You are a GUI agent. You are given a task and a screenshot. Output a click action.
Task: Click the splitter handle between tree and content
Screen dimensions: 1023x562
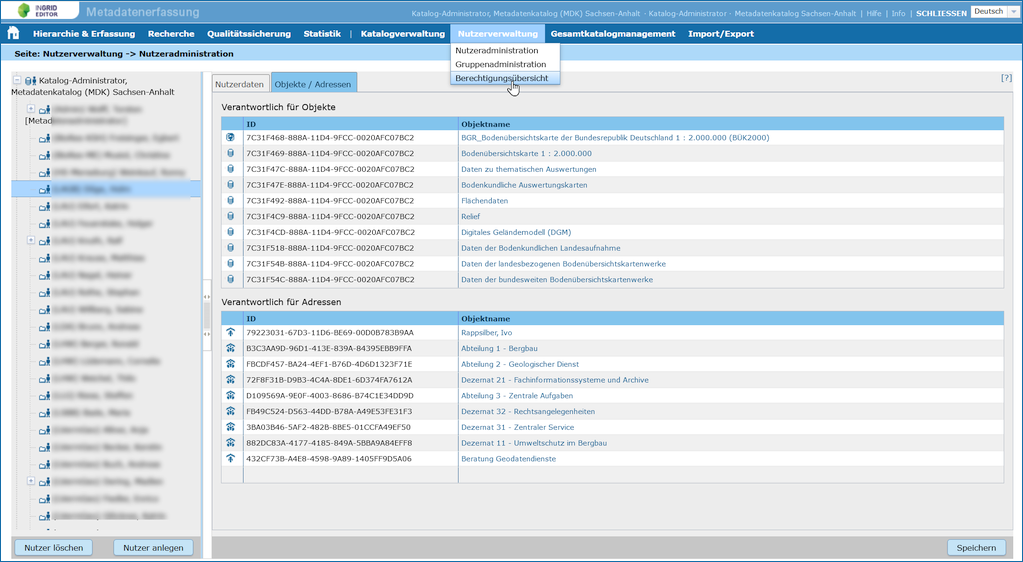tap(206, 315)
